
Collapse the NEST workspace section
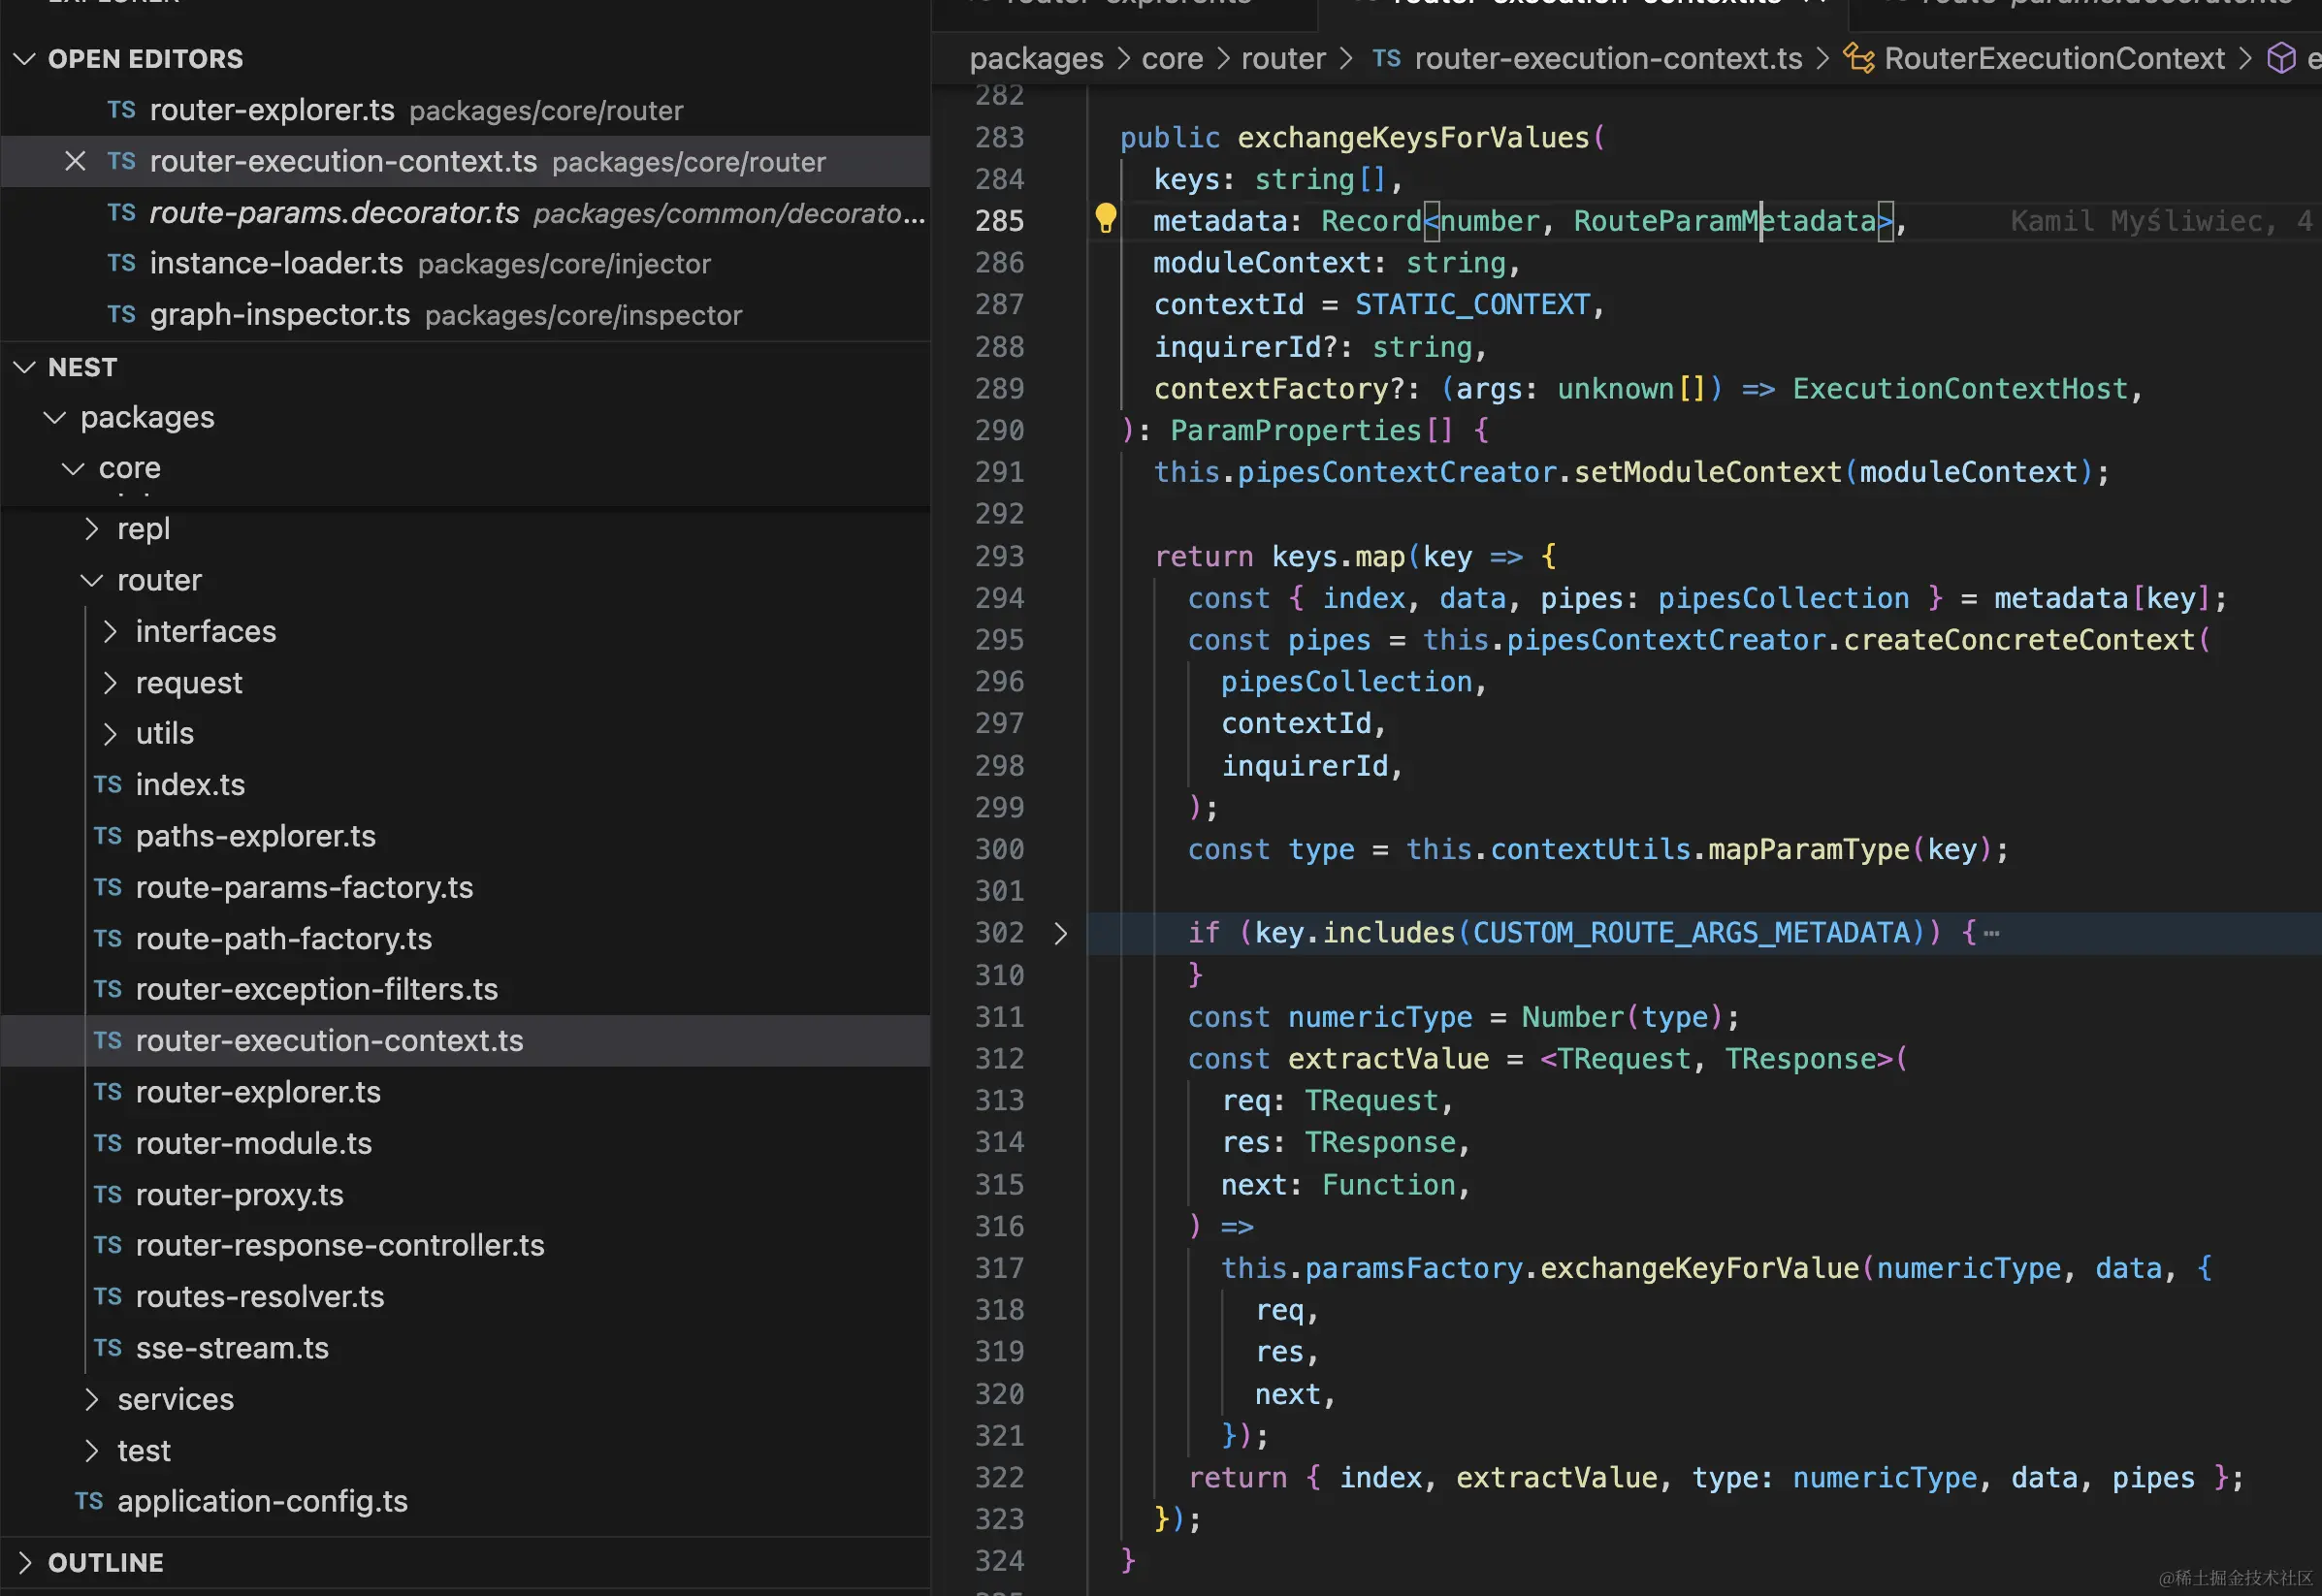25,367
